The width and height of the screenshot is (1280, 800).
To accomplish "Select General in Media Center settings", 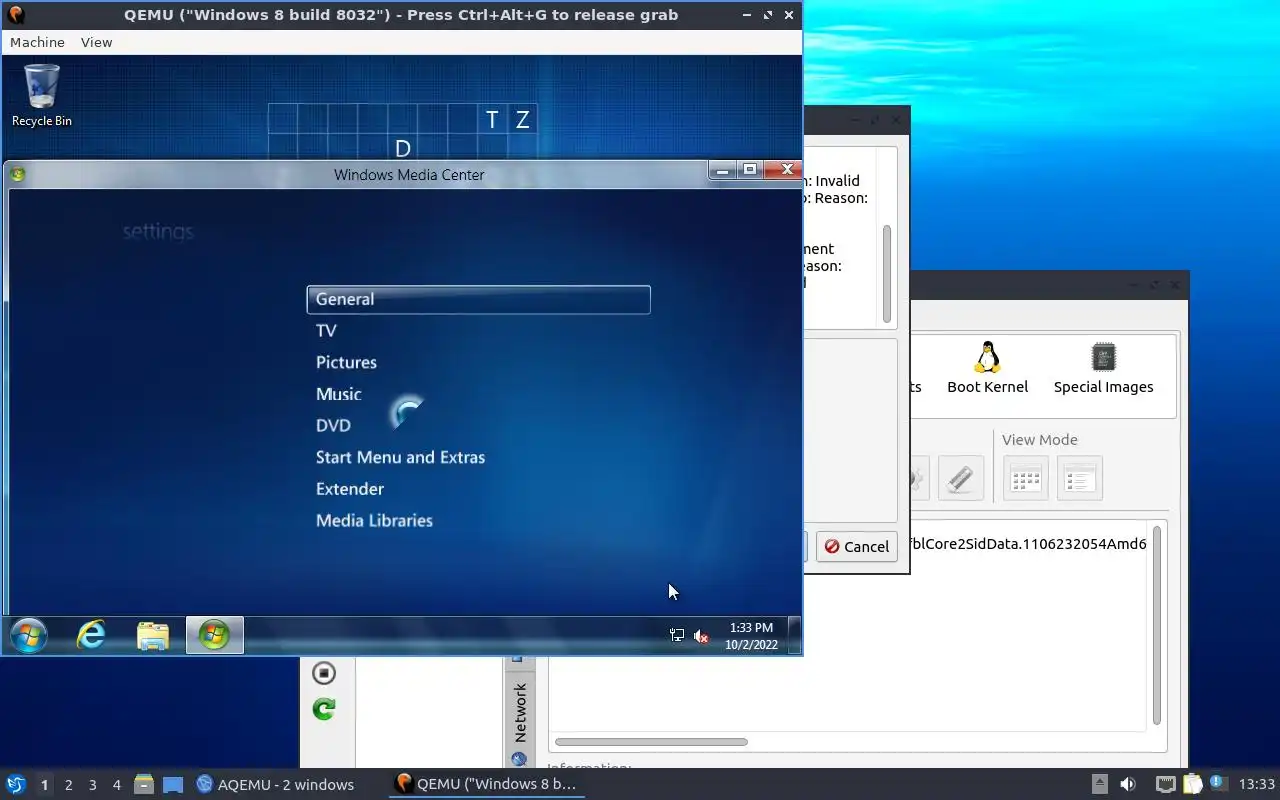I will coord(478,299).
